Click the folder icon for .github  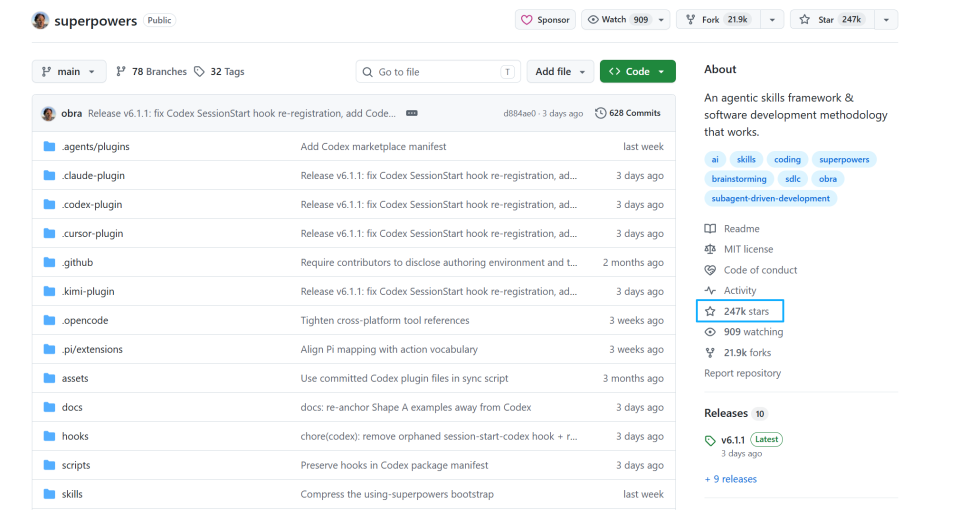[50, 263]
